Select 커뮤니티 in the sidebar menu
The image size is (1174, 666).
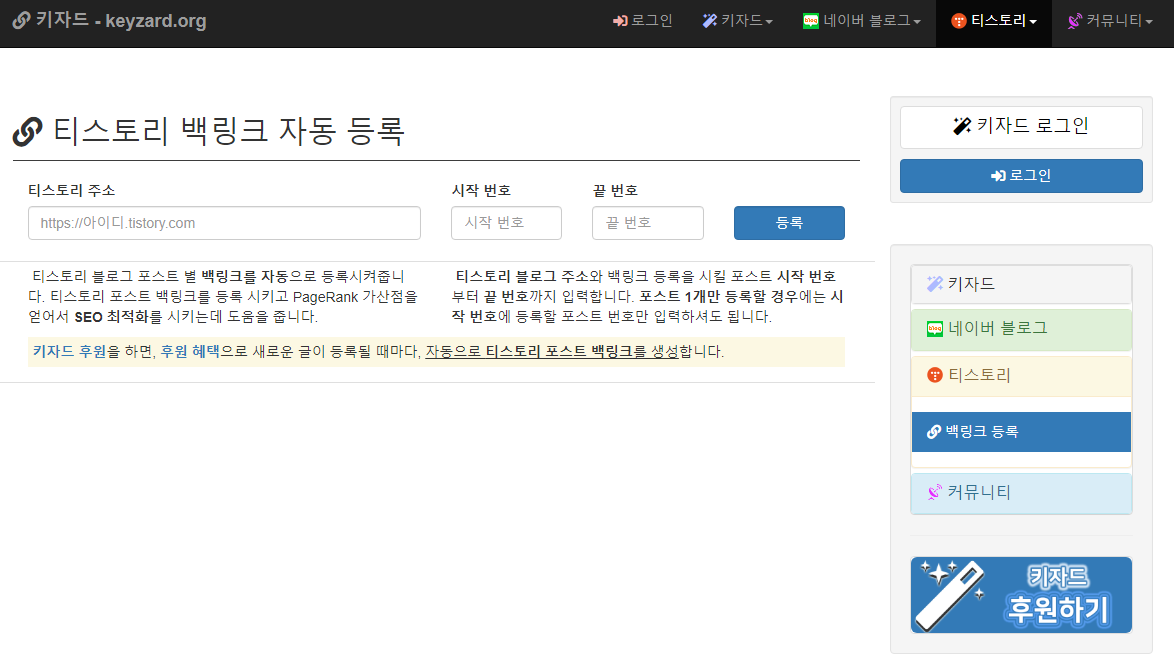(x=1021, y=492)
